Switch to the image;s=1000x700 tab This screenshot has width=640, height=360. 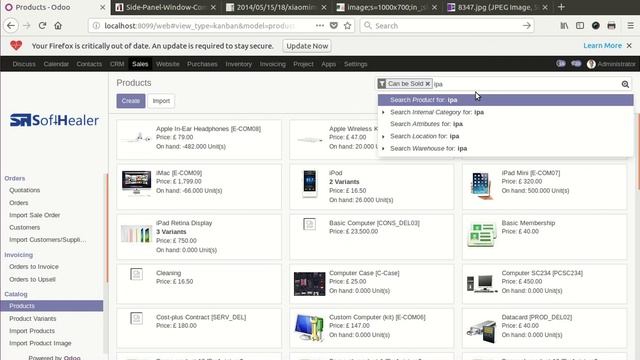click(387, 7)
